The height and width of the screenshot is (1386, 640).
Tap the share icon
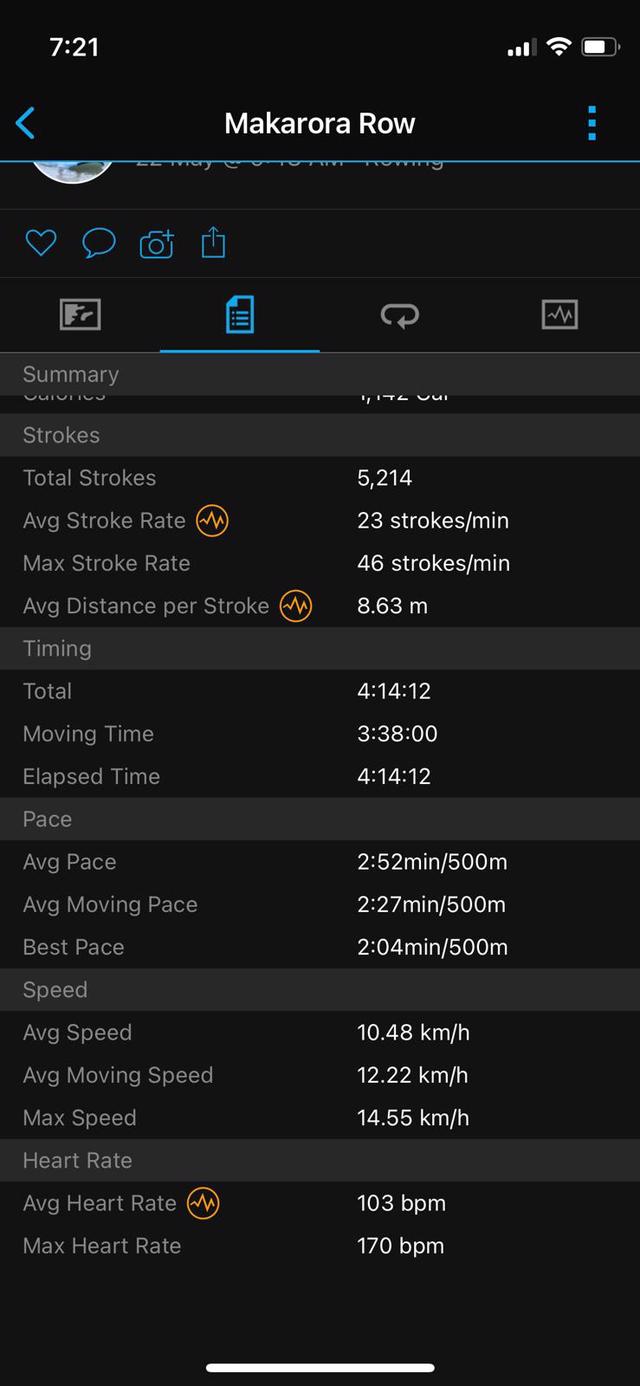point(213,243)
